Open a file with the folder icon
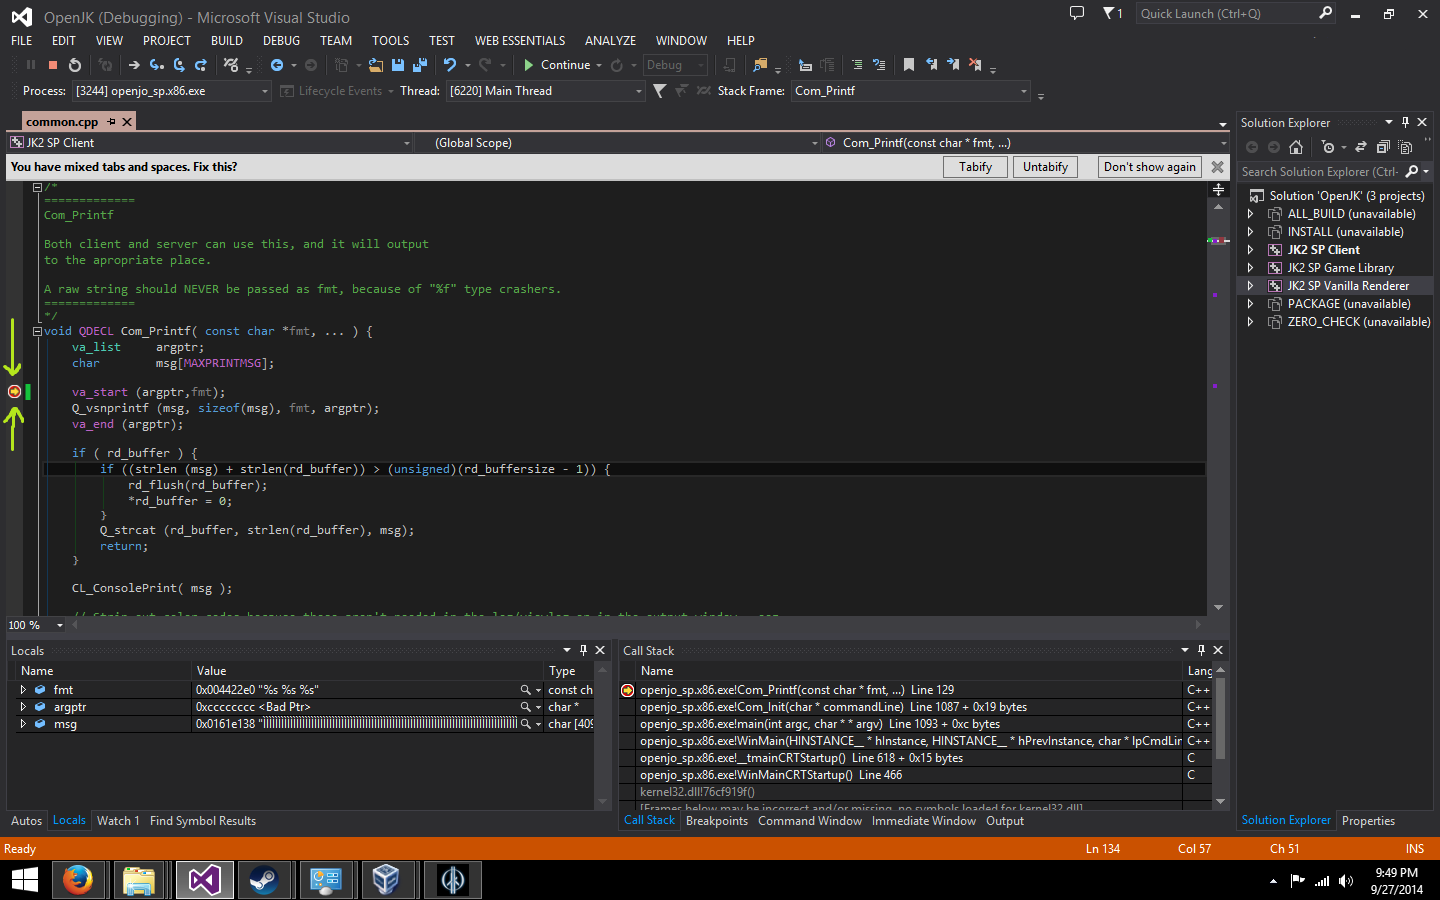 (x=376, y=65)
